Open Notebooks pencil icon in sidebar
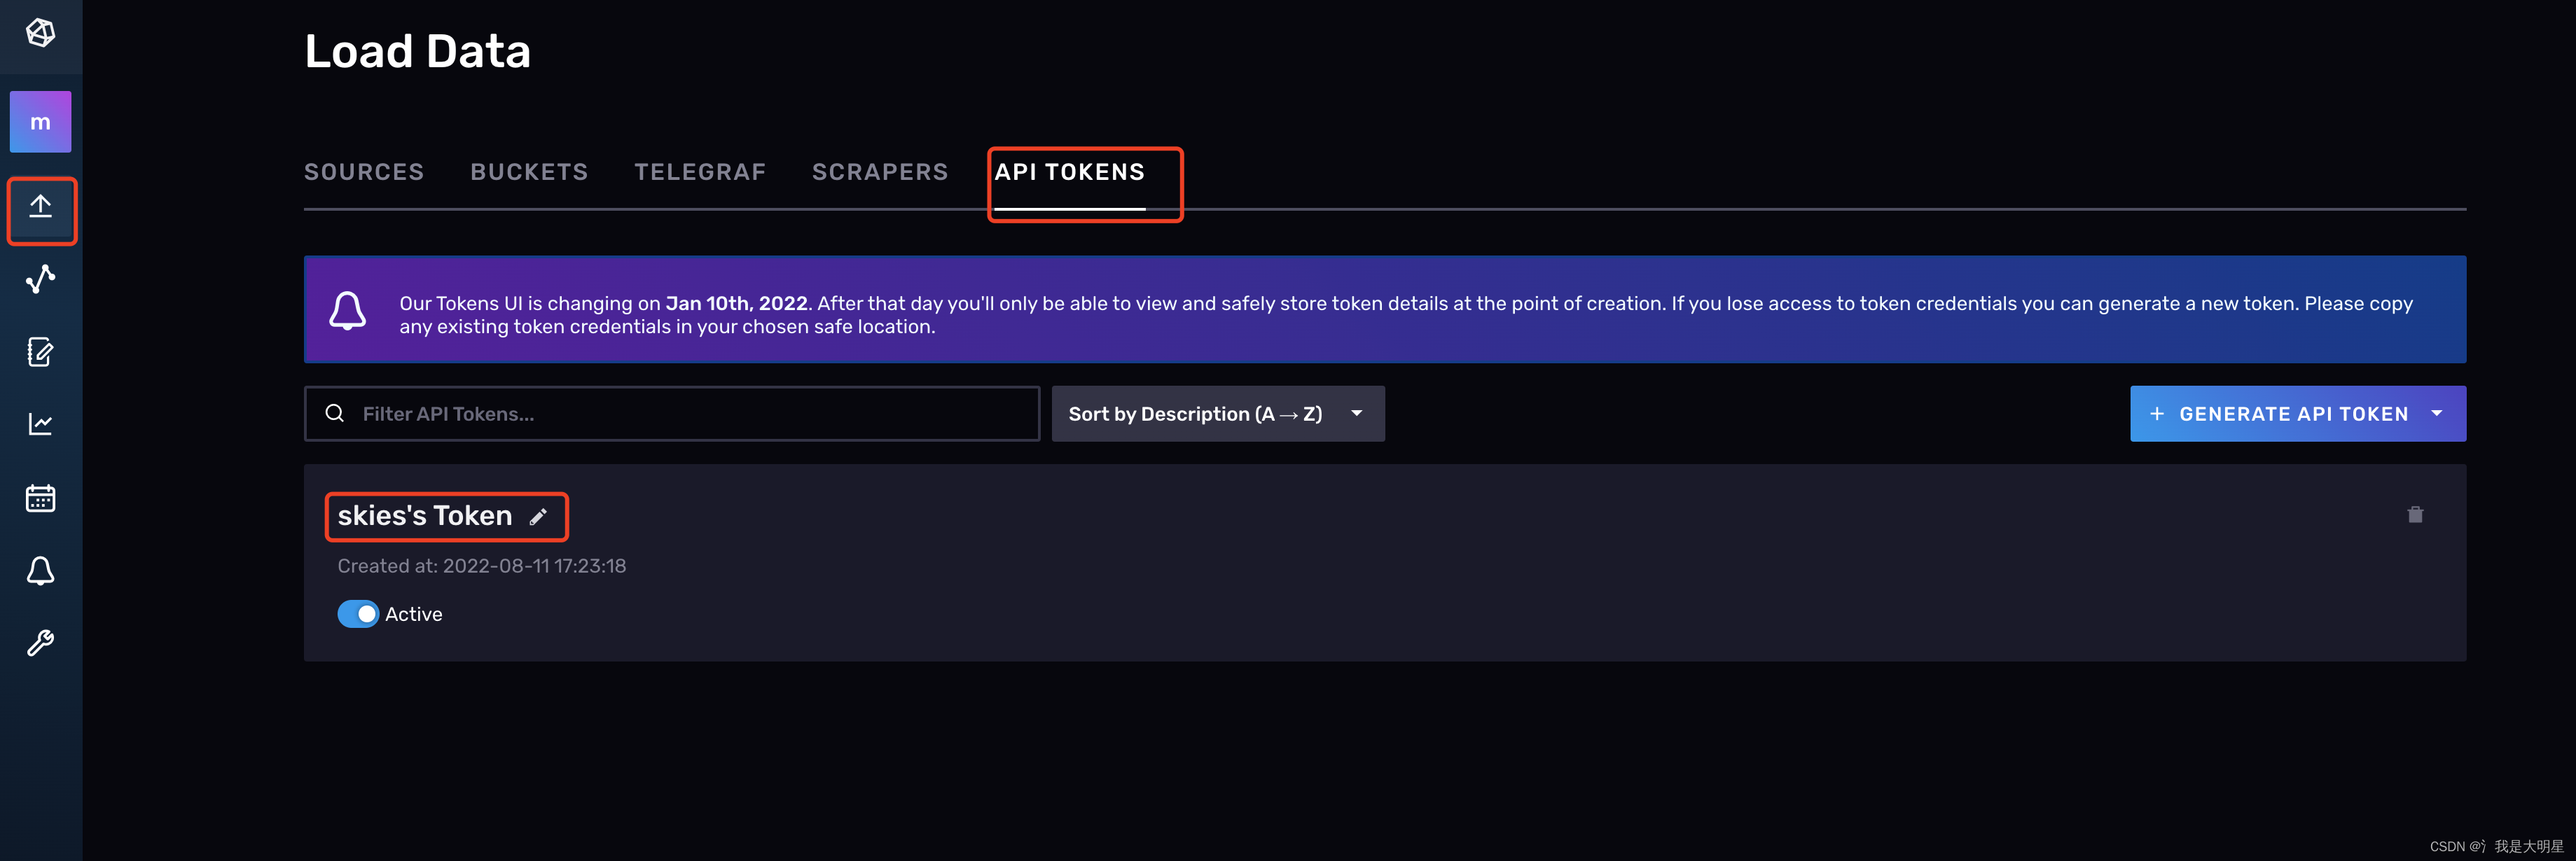The image size is (2576, 861). [x=40, y=352]
